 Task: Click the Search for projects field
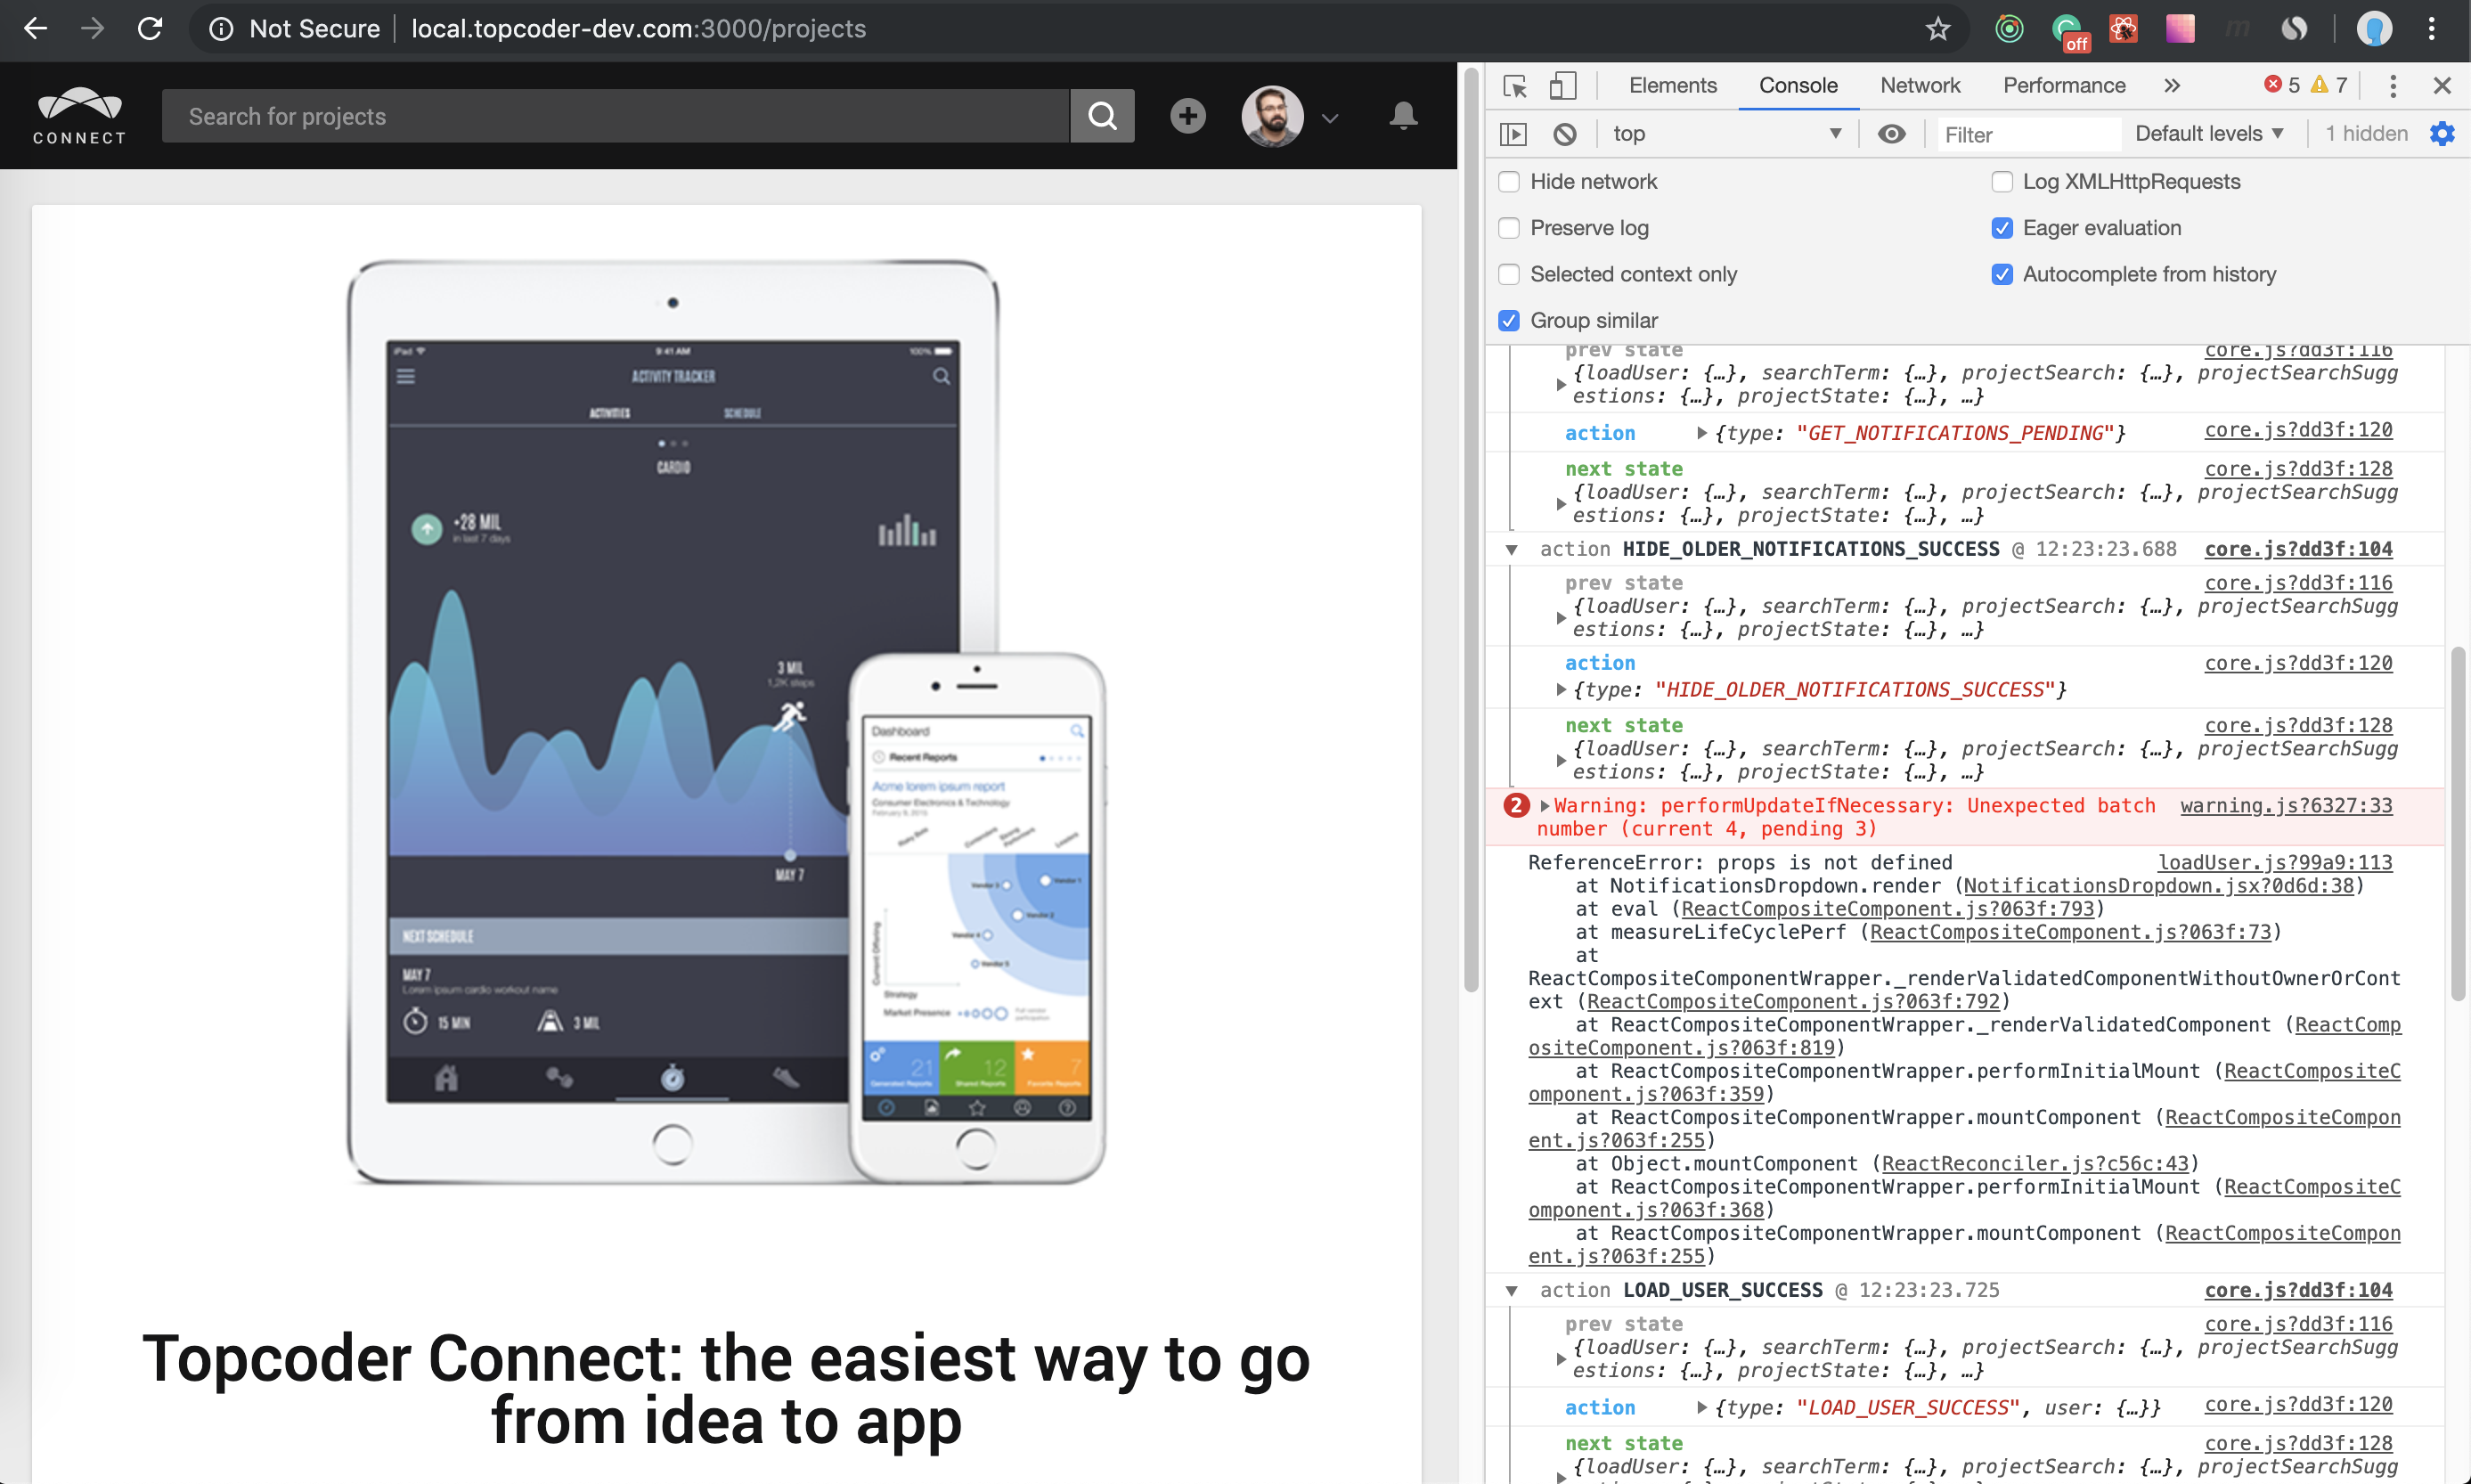click(x=615, y=116)
